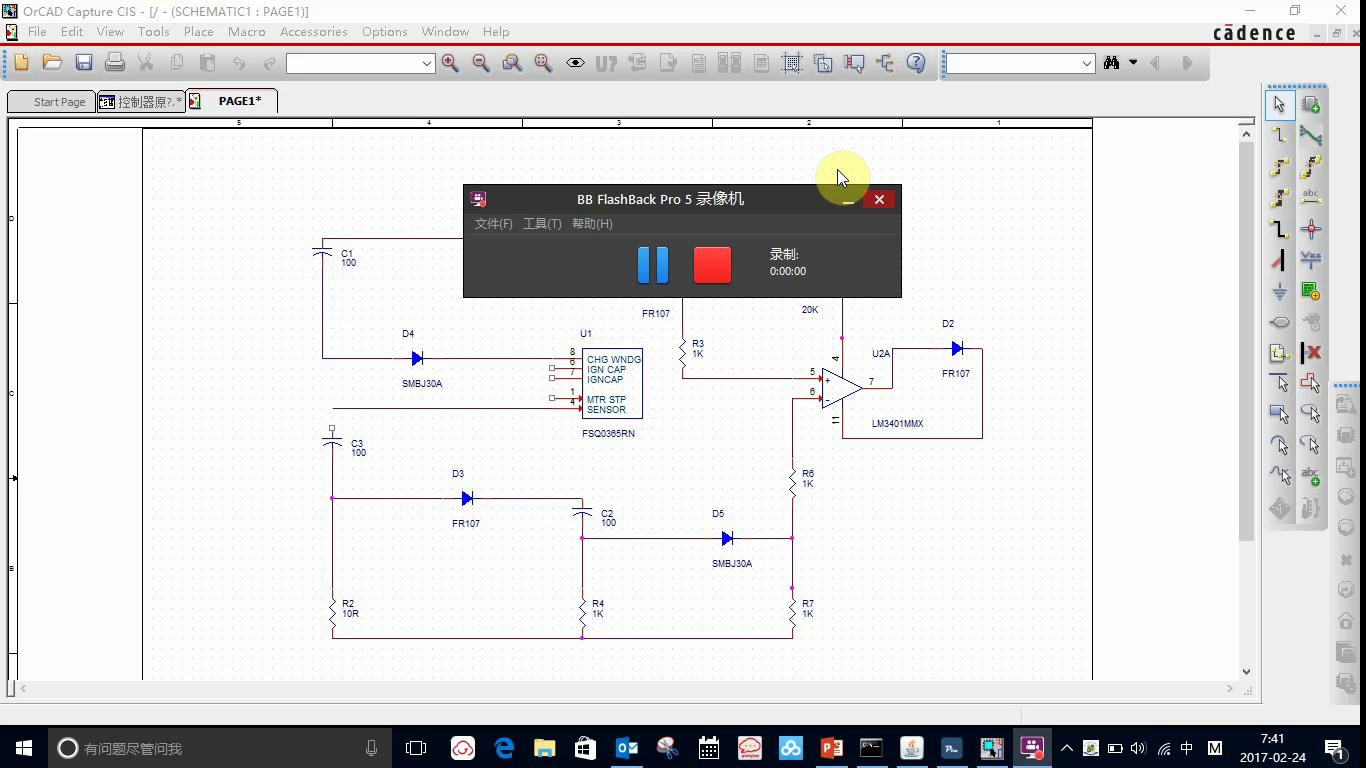Image resolution: width=1366 pixels, height=768 pixels.
Task: Open the notification action center icon
Action: (1335, 748)
